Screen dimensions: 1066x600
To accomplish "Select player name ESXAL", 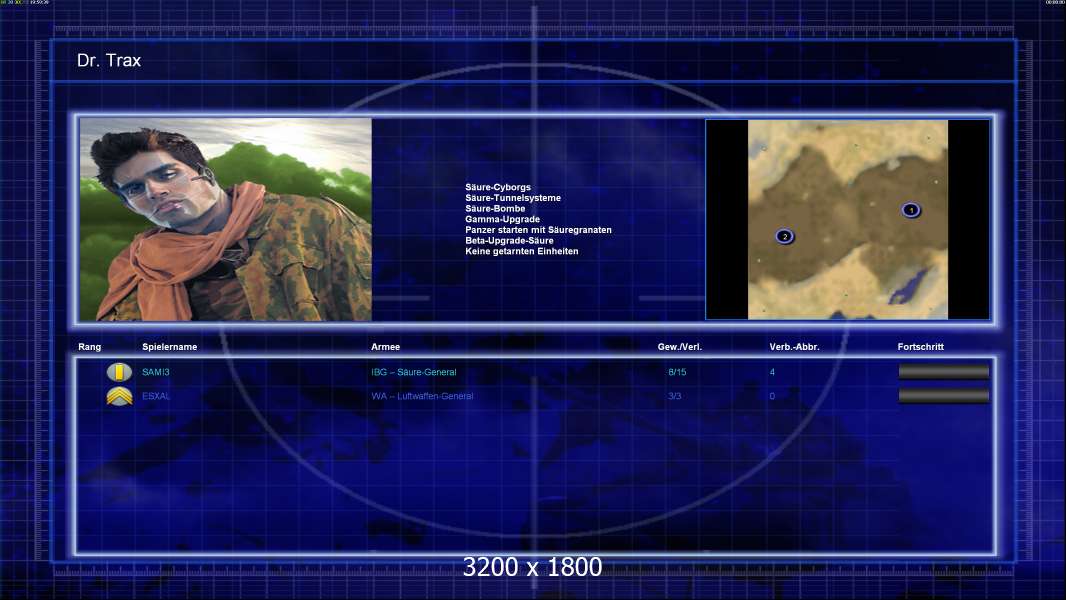I will click(156, 396).
